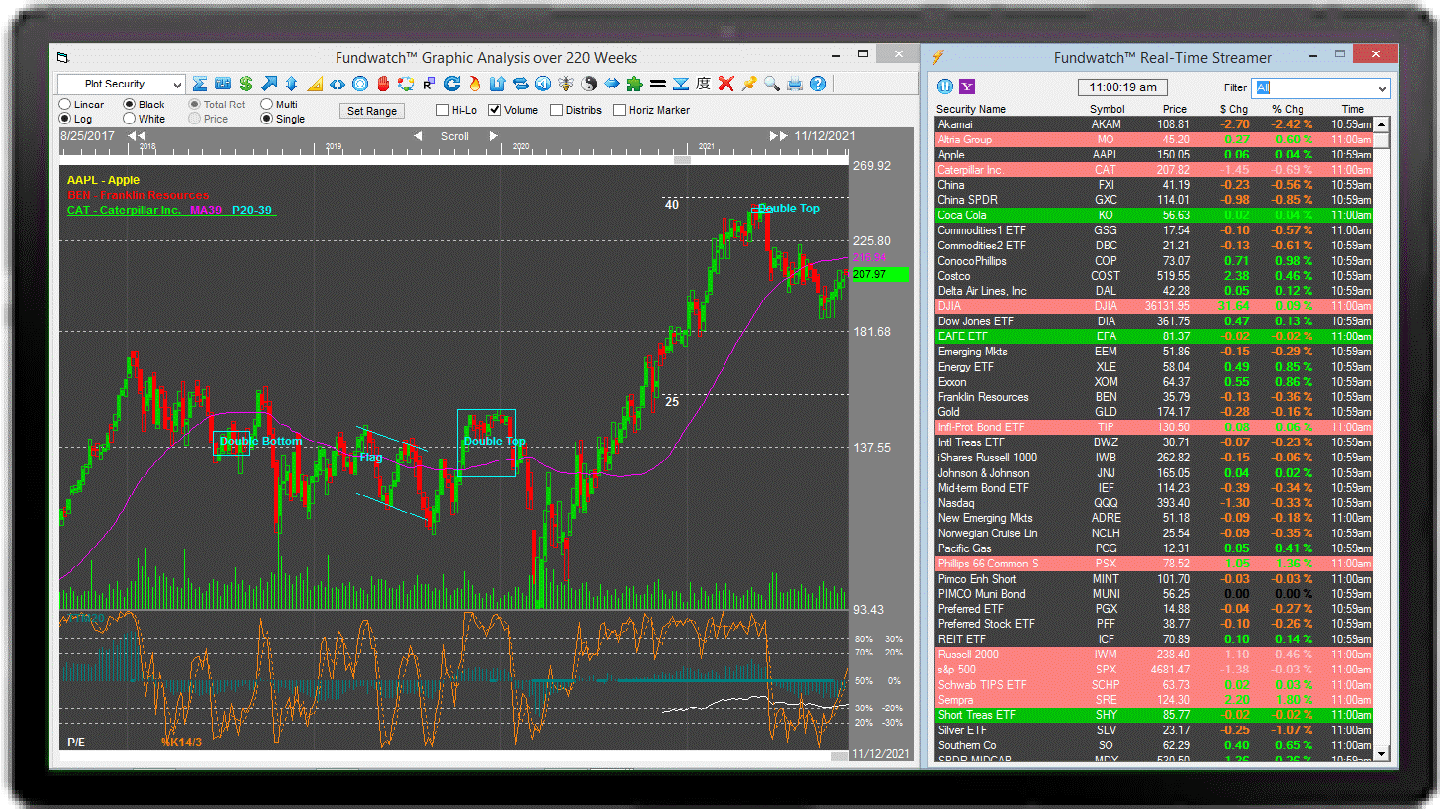The image size is (1440, 809).
Task: Click the blue swap arrows icon
Action: (x=520, y=84)
